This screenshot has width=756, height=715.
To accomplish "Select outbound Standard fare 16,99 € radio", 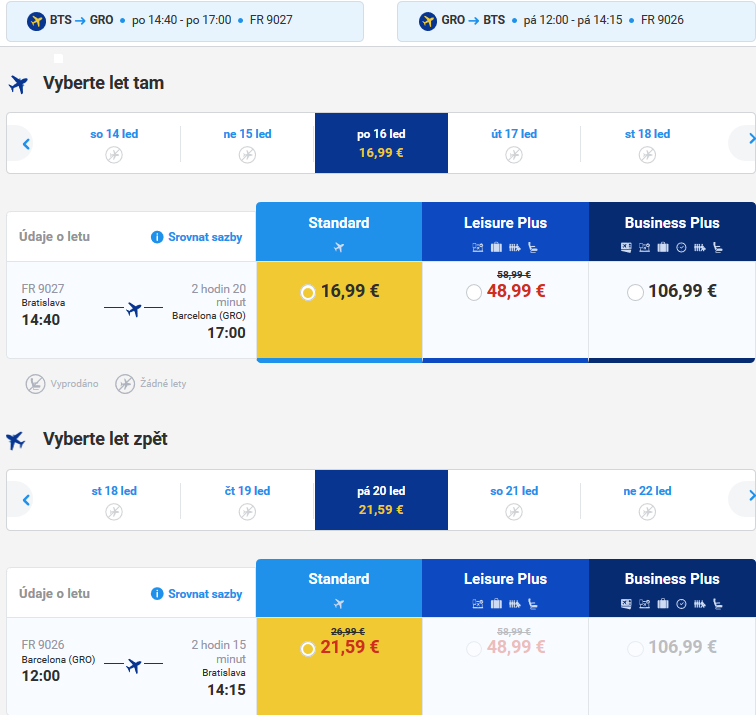I will (x=308, y=293).
